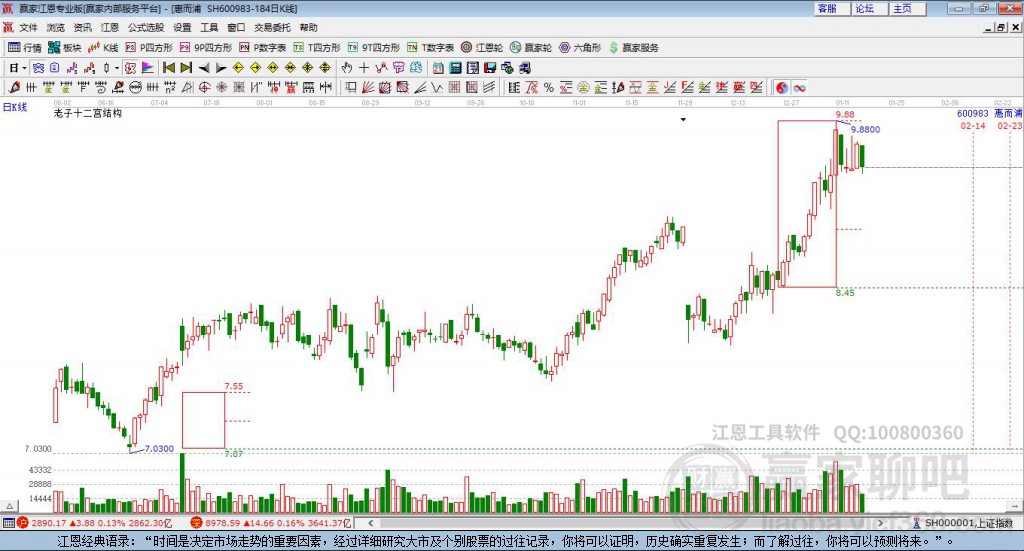Expand the candlestick style dropdown arrow
Screen dimensions: 1024x551
pyautogui.click(x=117, y=67)
